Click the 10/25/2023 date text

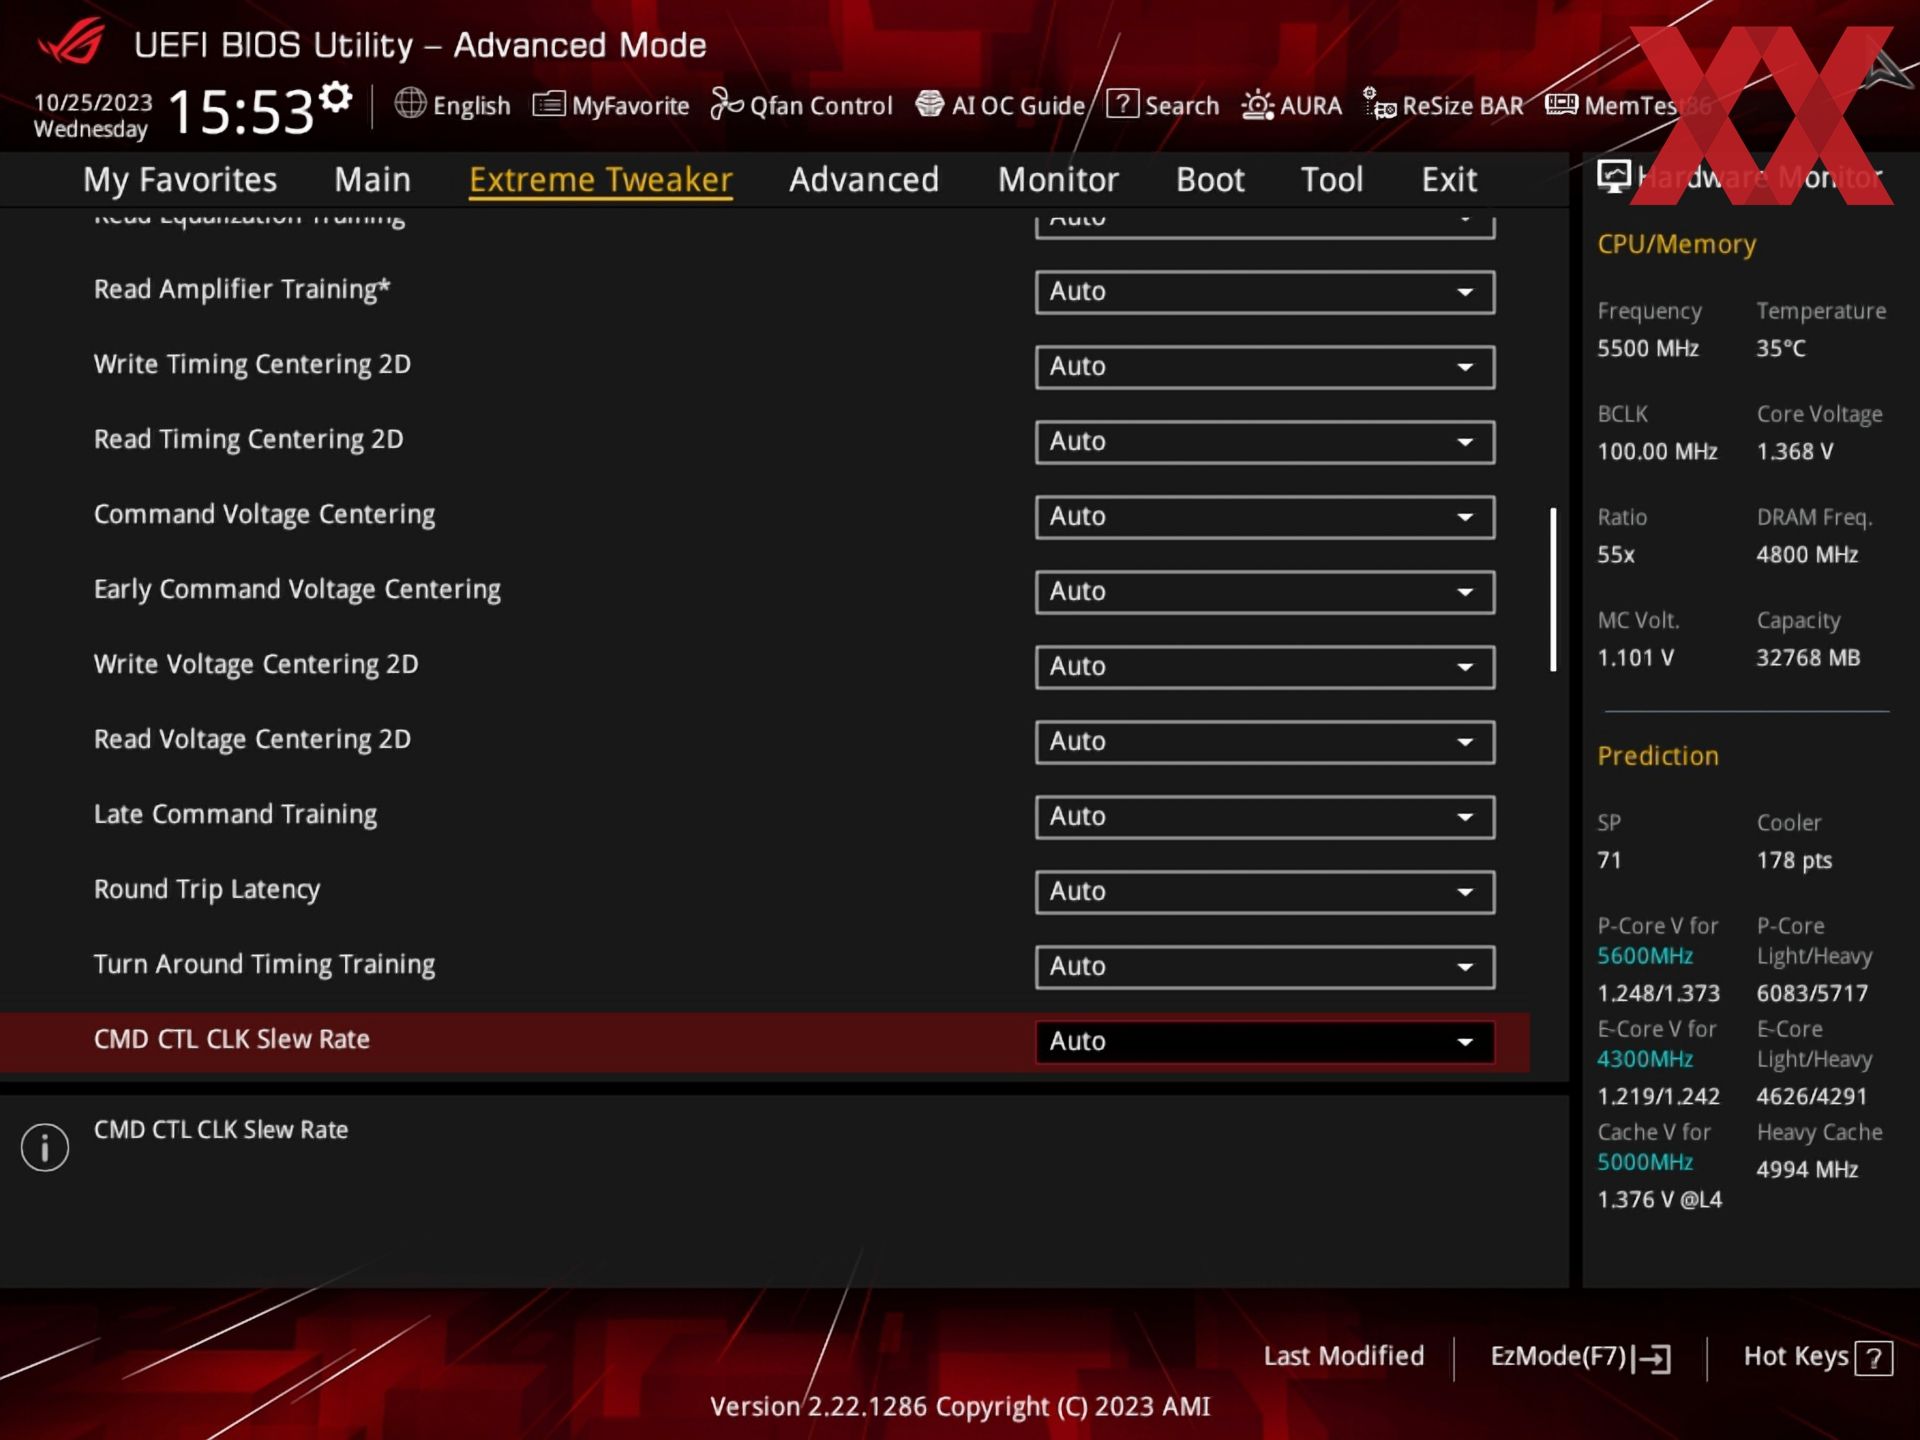point(93,102)
